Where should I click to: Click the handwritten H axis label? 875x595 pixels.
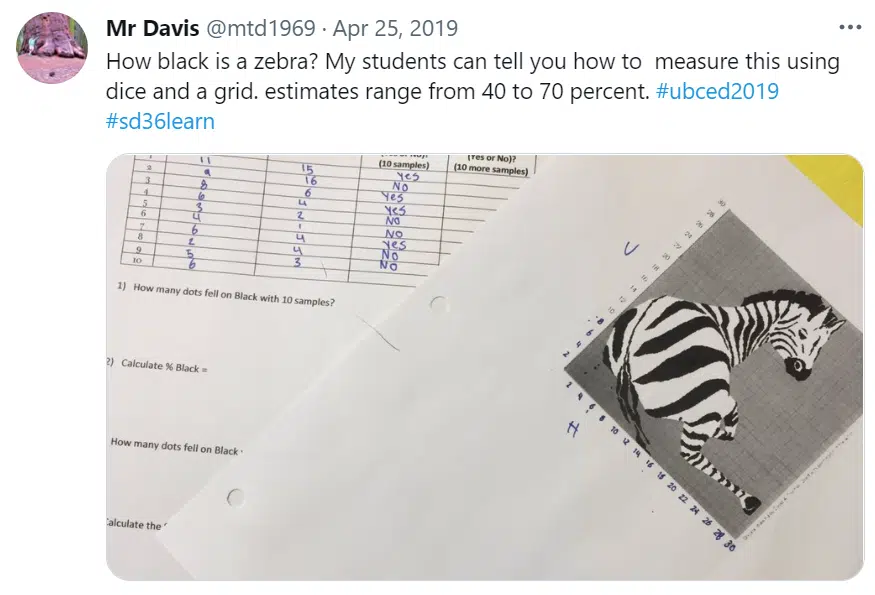tap(573, 428)
